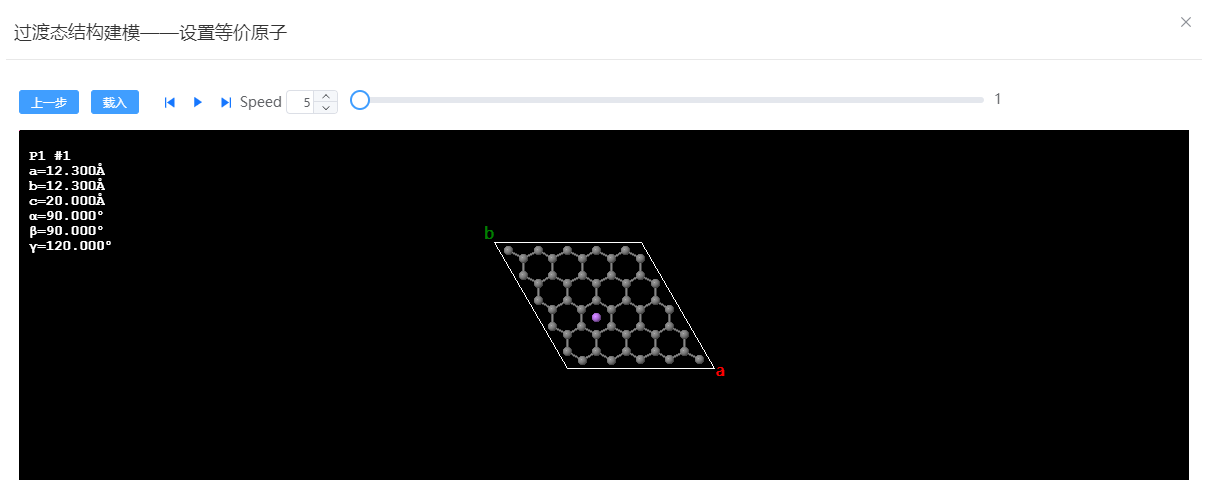Select the purple atom in the lattice
The width and height of the screenshot is (1208, 498).
coord(596,317)
